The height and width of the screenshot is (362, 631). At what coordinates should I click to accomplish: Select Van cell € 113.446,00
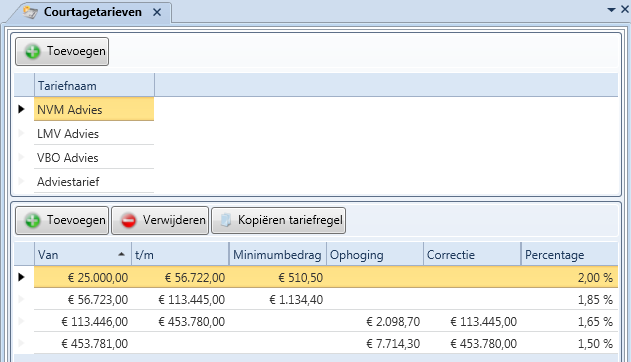tap(83, 322)
